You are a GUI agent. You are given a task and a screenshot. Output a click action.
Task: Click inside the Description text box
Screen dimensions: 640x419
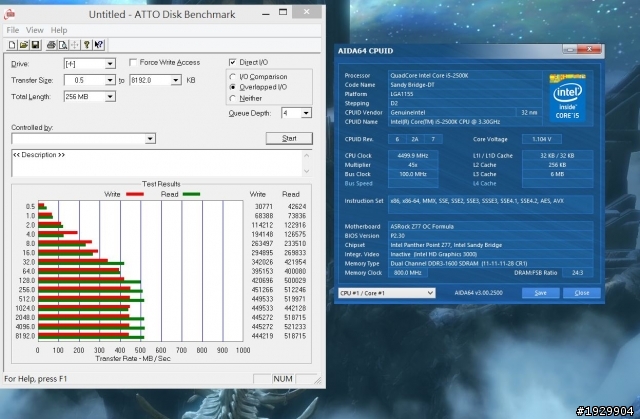point(157,163)
